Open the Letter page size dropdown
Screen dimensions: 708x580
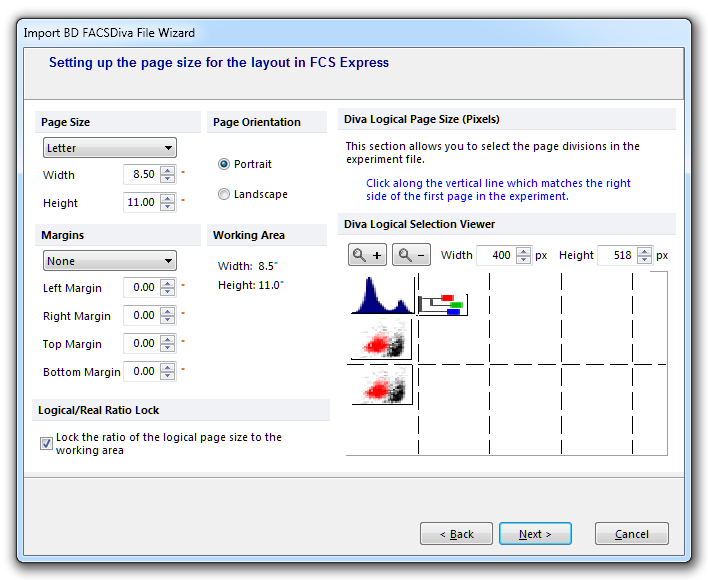(x=110, y=148)
